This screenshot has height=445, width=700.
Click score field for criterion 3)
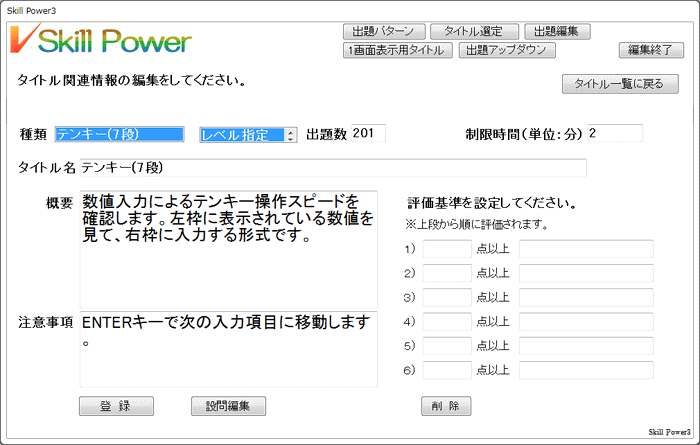coord(447,297)
